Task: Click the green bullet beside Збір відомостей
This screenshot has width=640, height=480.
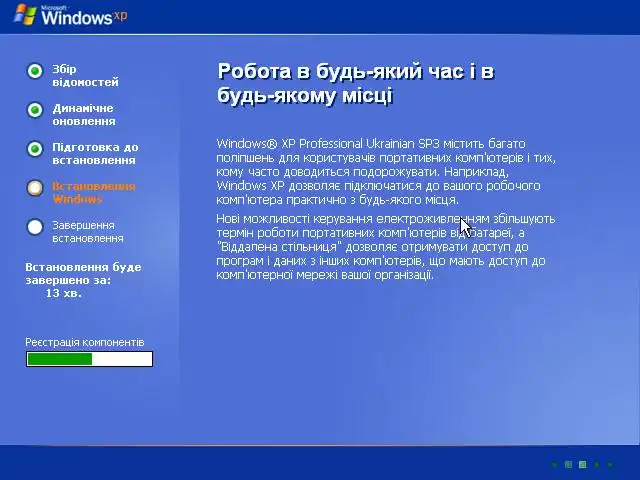Action: 35,71
